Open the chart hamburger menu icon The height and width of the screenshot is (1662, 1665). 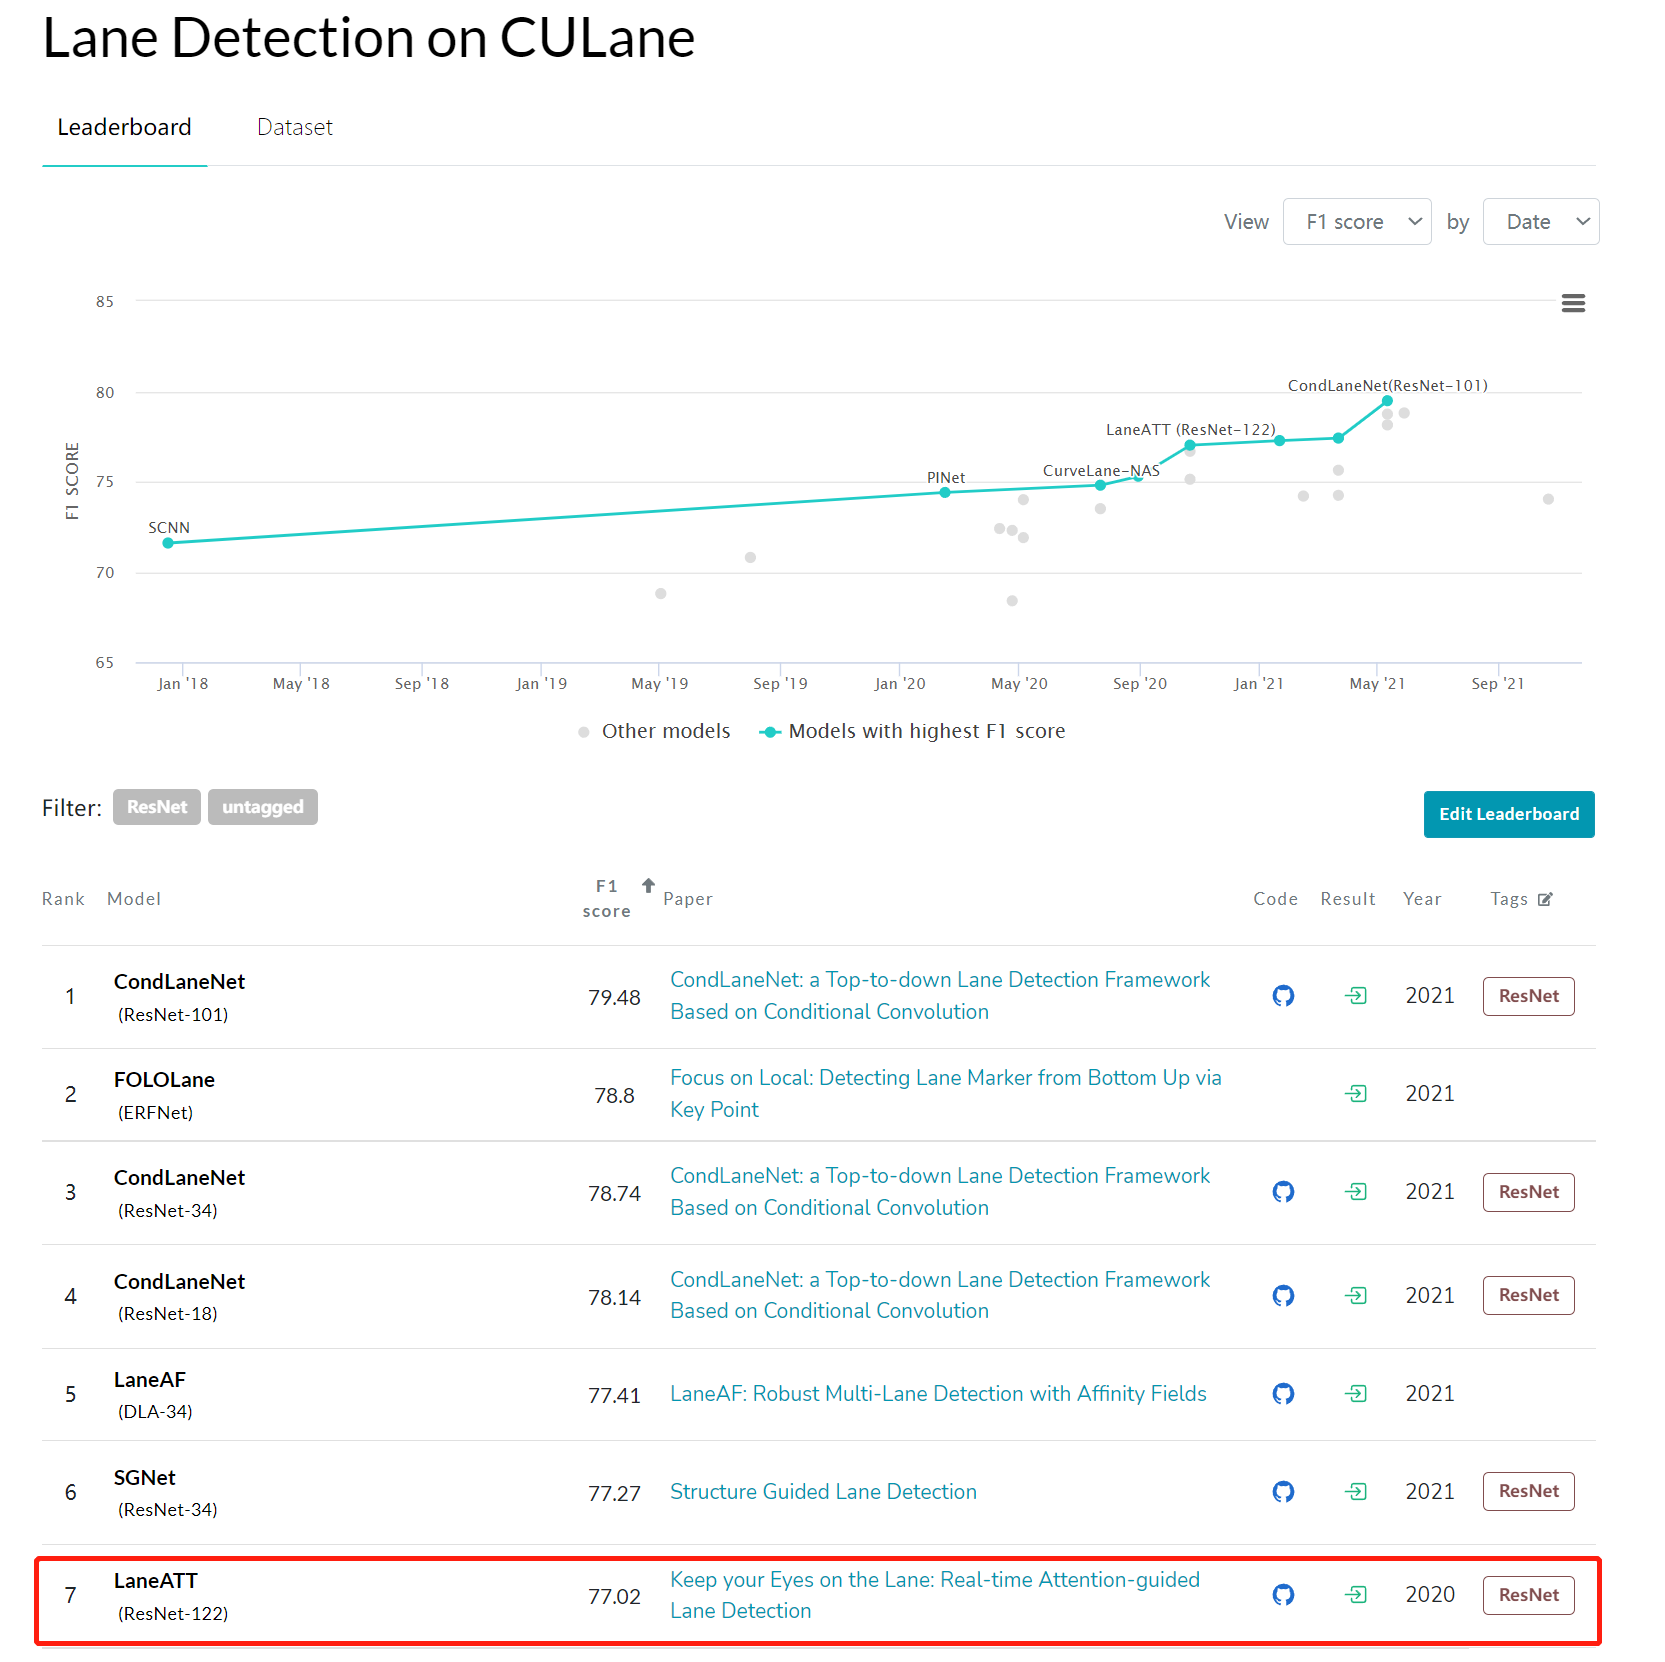[x=1573, y=303]
